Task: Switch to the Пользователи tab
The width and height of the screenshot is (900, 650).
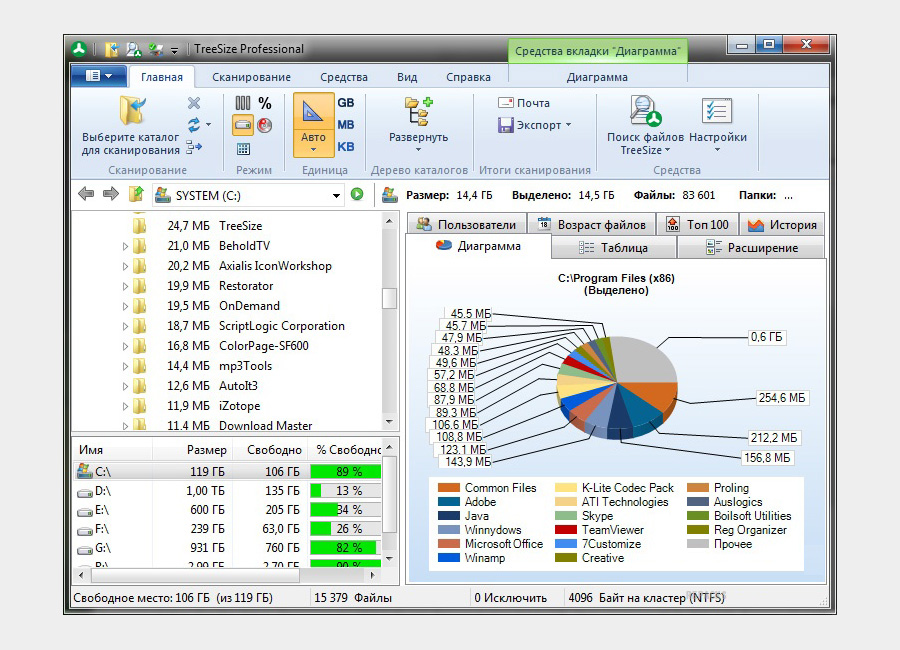Action: click(x=466, y=225)
